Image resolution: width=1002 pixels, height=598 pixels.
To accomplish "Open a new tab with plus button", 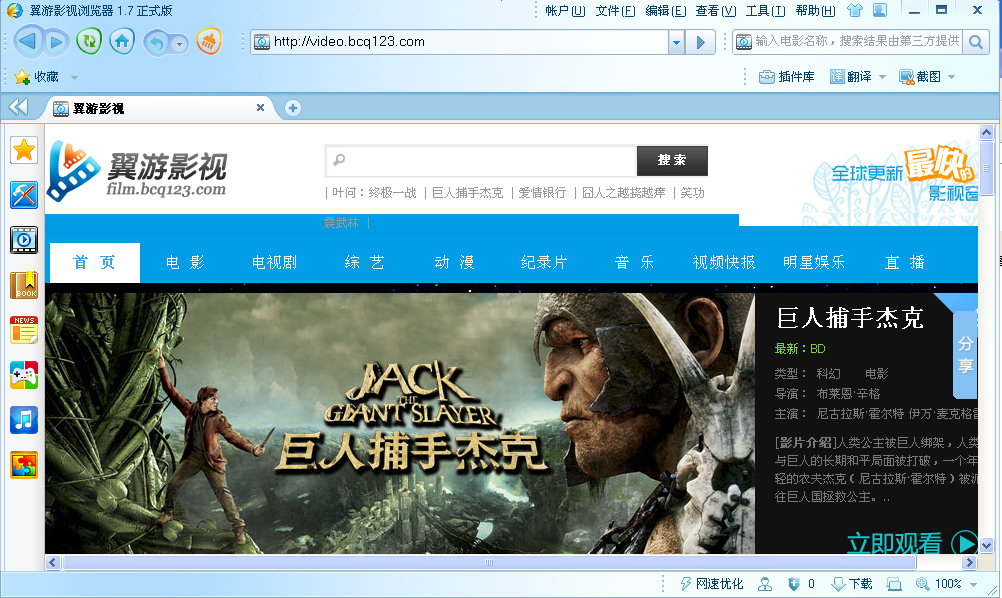I will pos(293,108).
